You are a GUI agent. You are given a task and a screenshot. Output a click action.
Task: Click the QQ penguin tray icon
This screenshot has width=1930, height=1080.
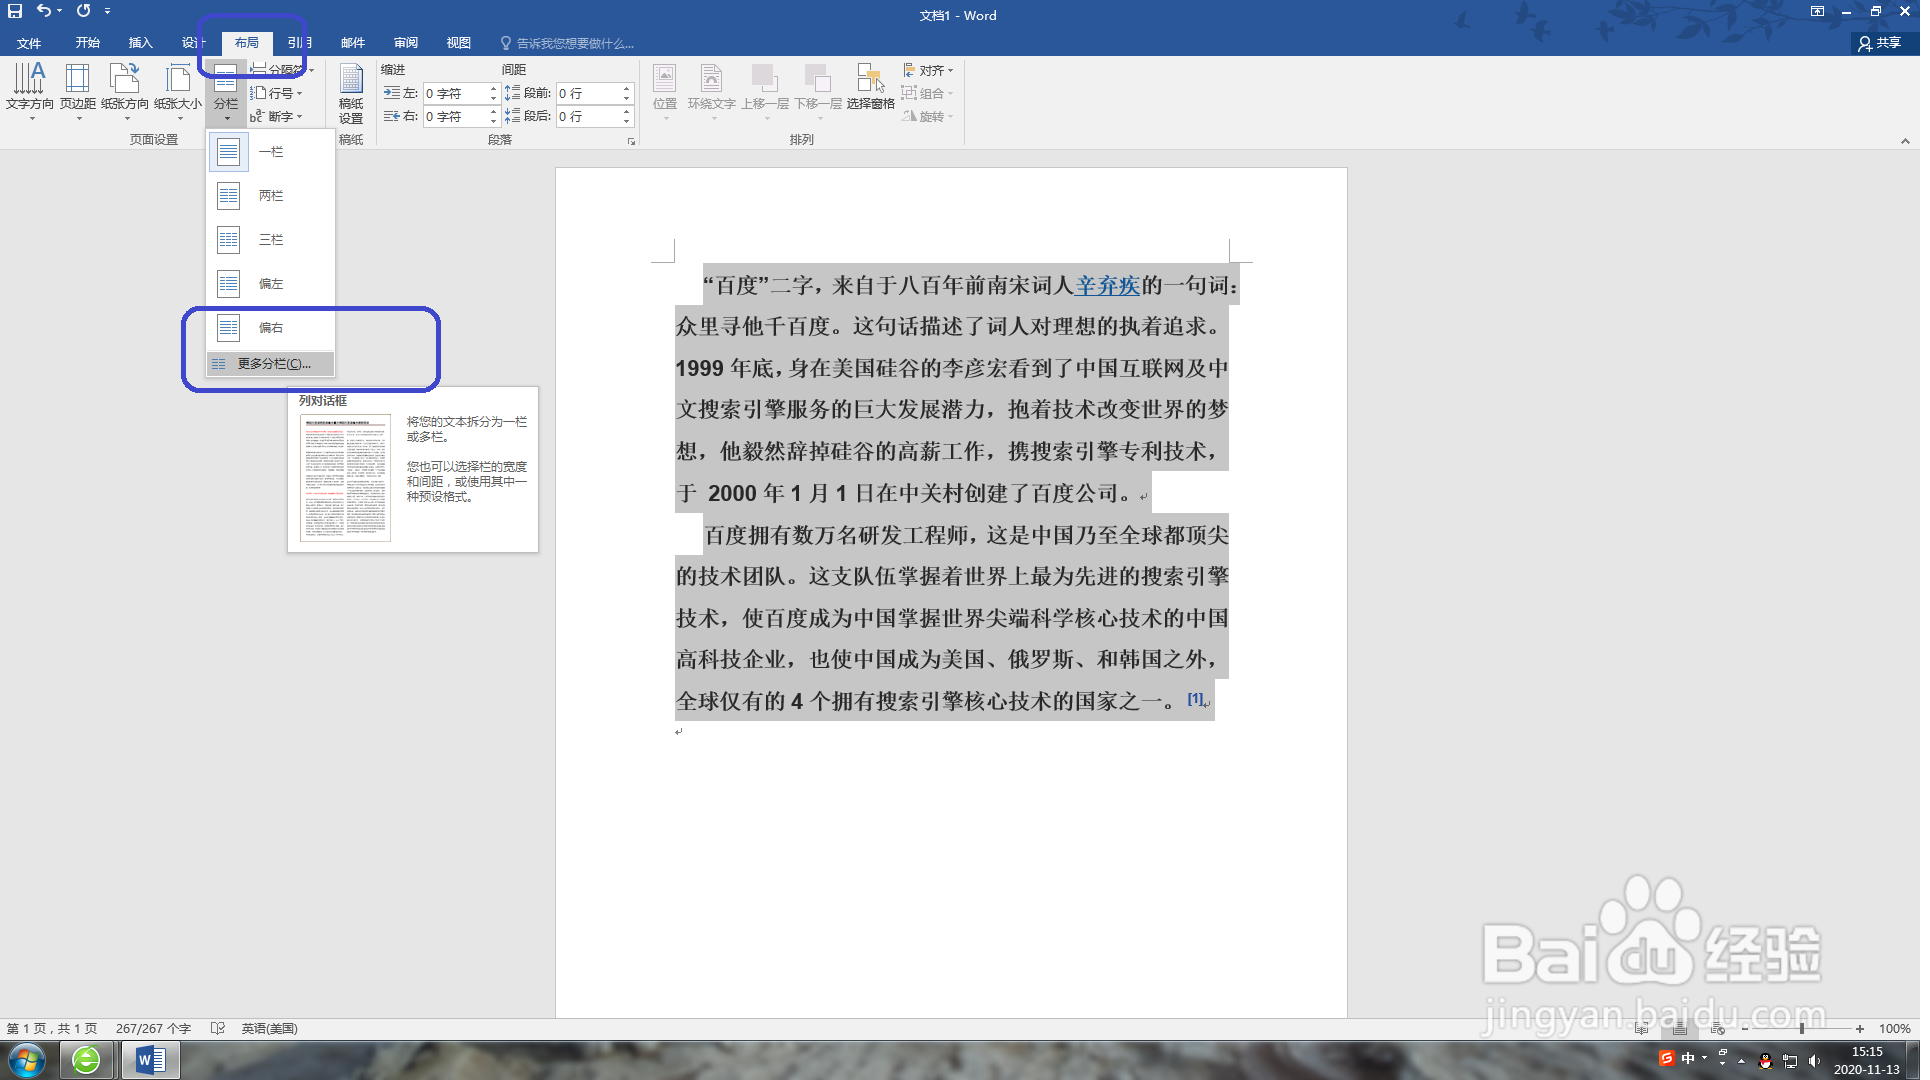point(1765,1061)
